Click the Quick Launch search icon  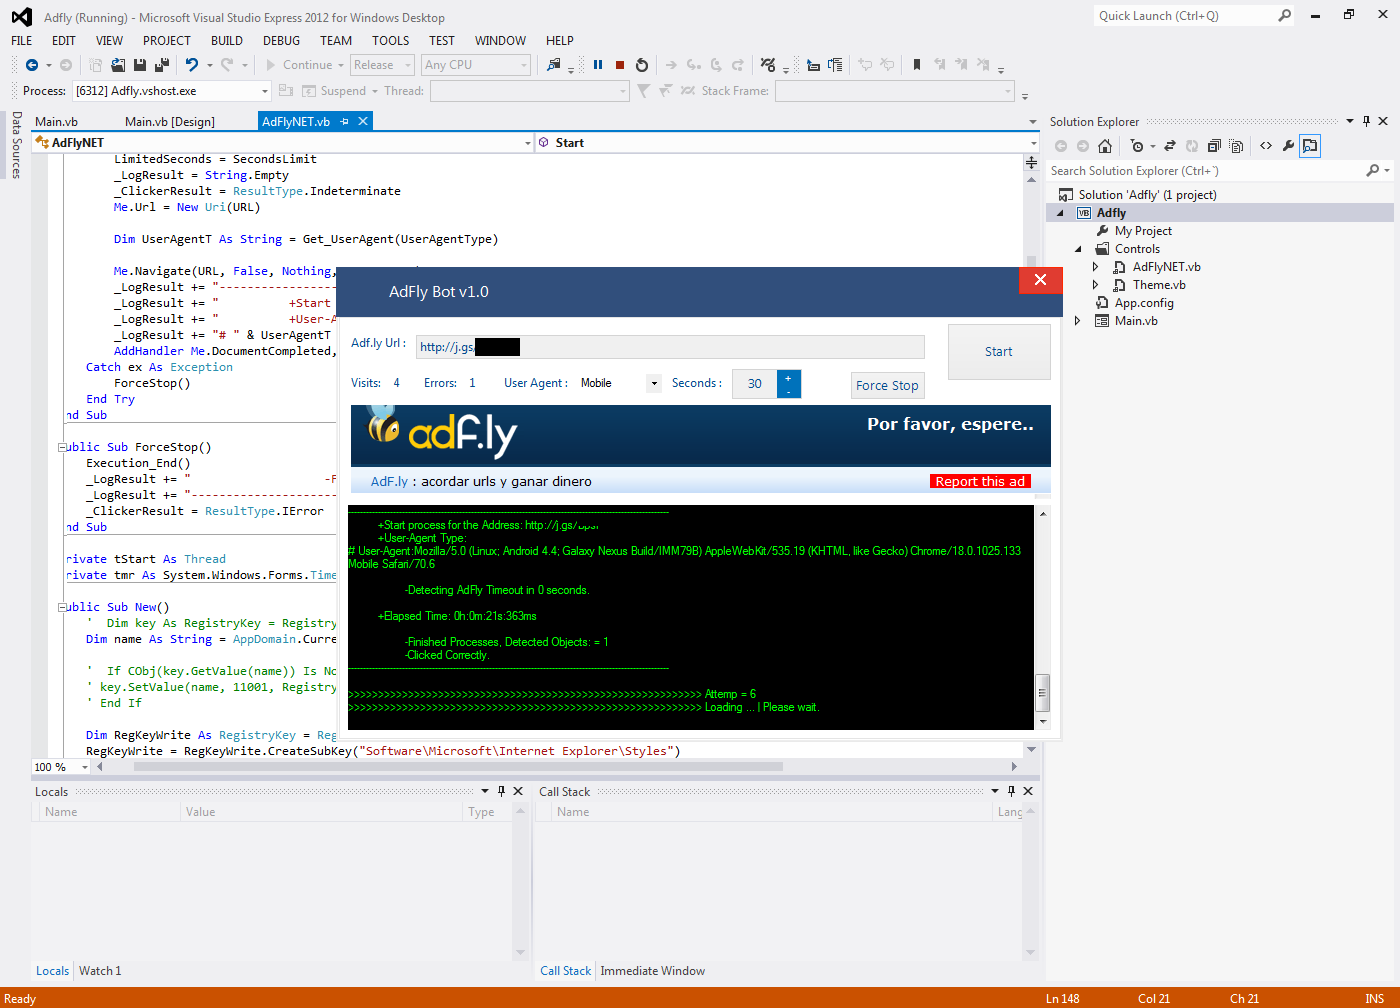tap(1284, 15)
